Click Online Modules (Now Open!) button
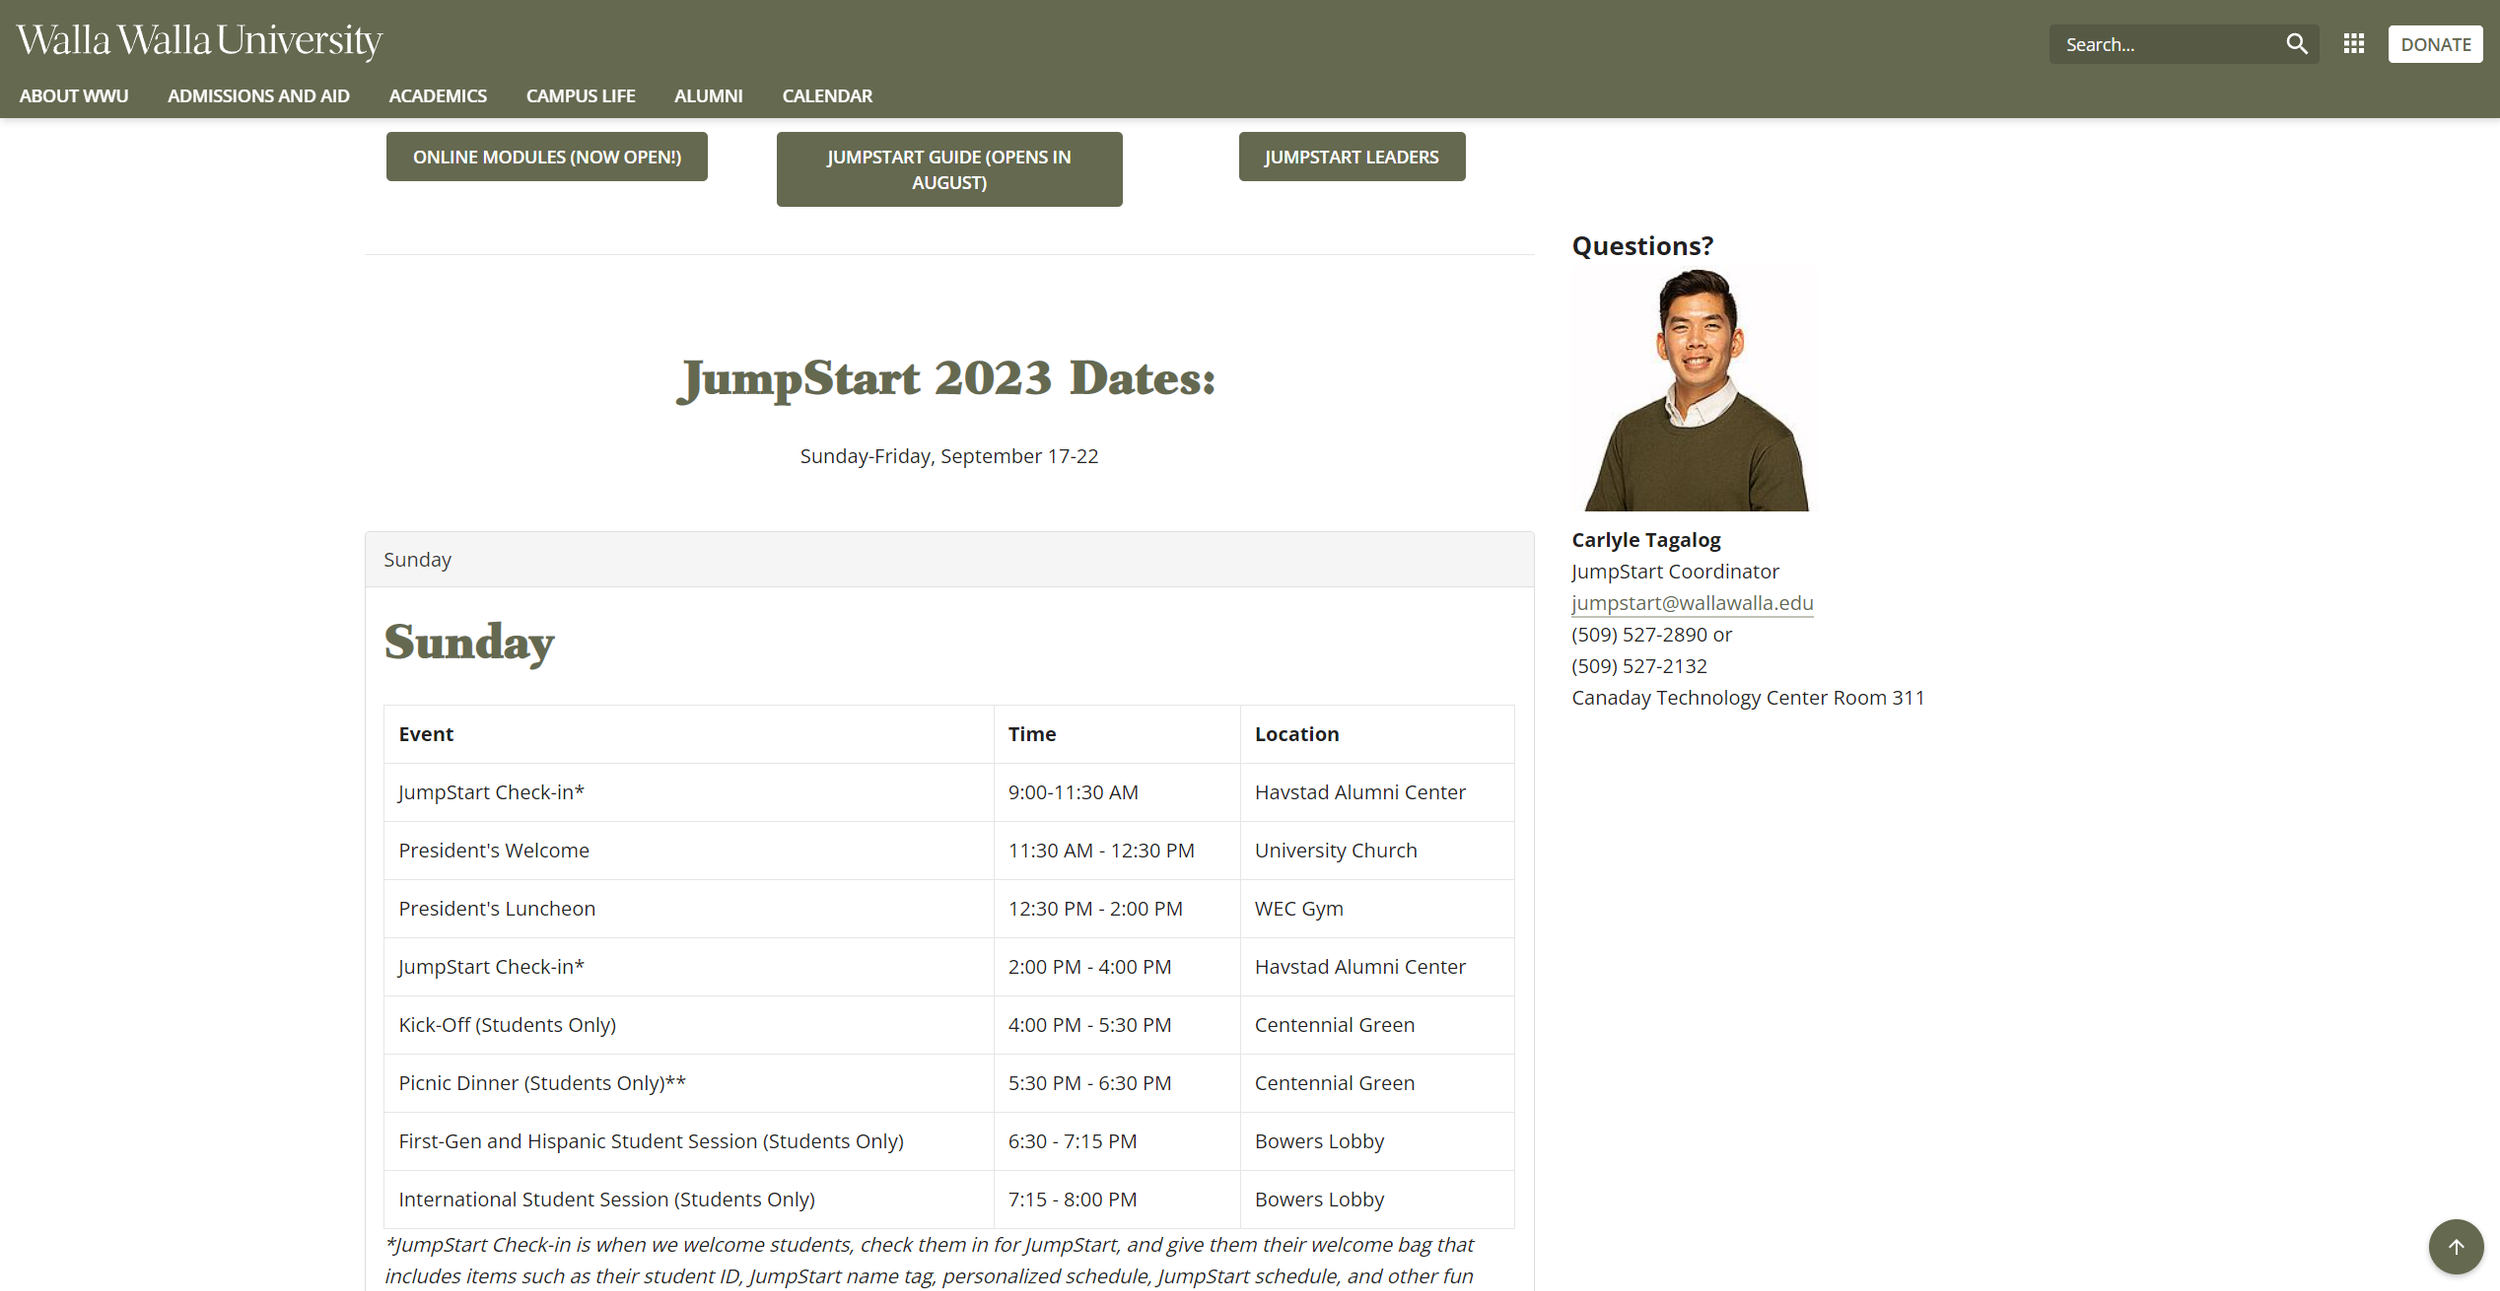The image size is (2500, 1291). [x=547, y=157]
